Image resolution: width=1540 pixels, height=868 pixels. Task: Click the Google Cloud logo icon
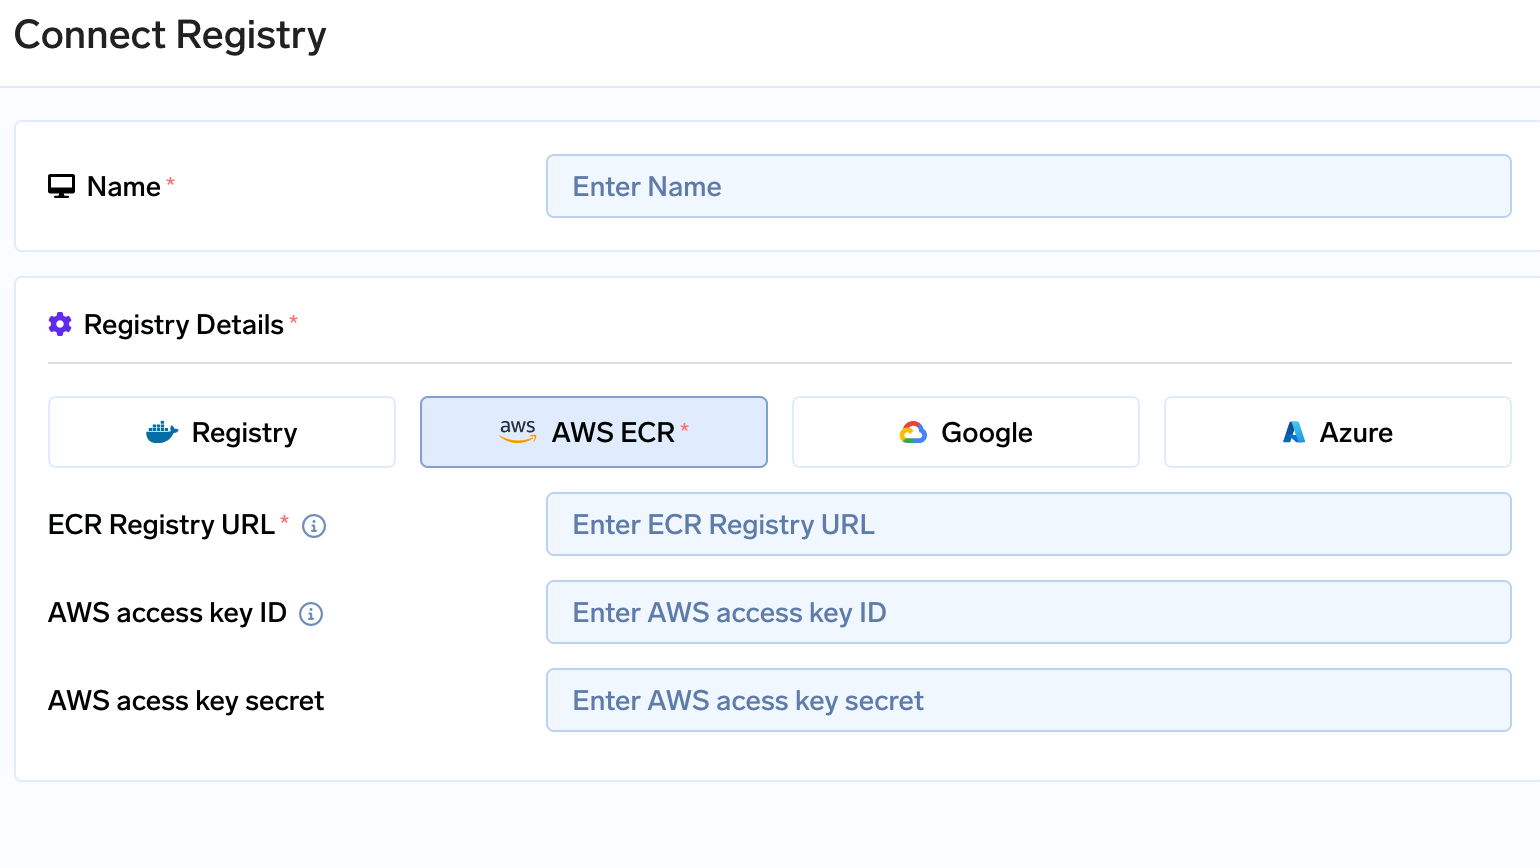click(x=913, y=432)
